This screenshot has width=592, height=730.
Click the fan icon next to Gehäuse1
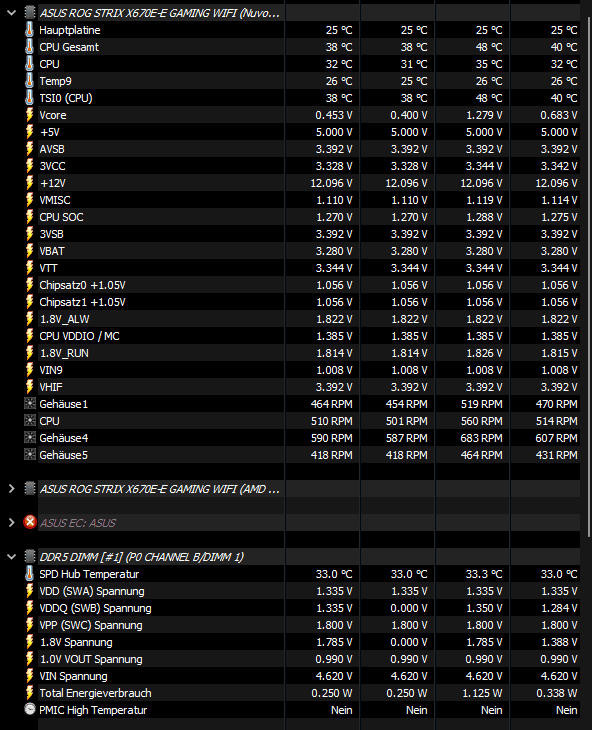click(30, 404)
